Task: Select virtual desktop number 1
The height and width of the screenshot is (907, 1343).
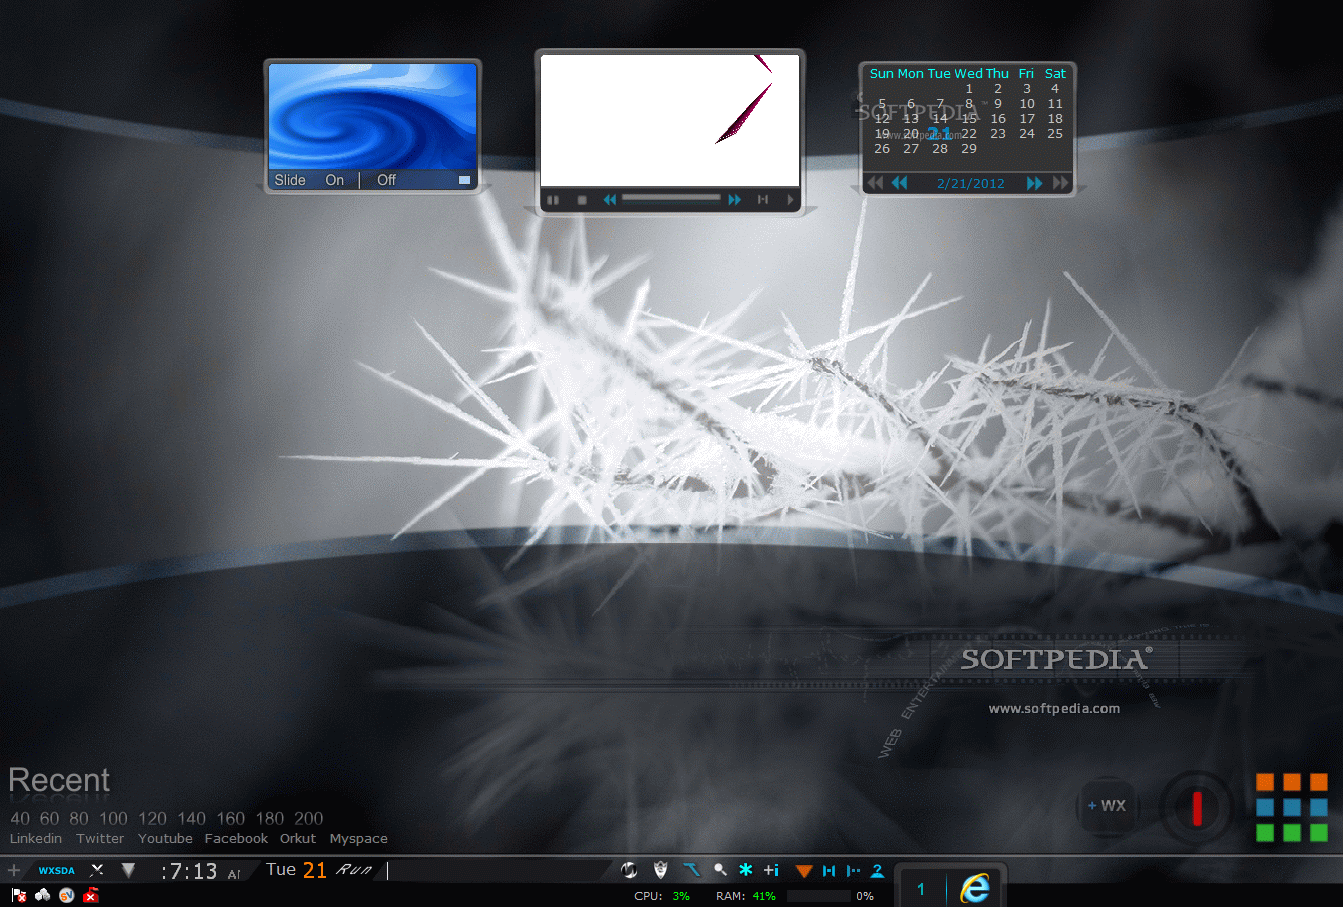Action: (921, 889)
